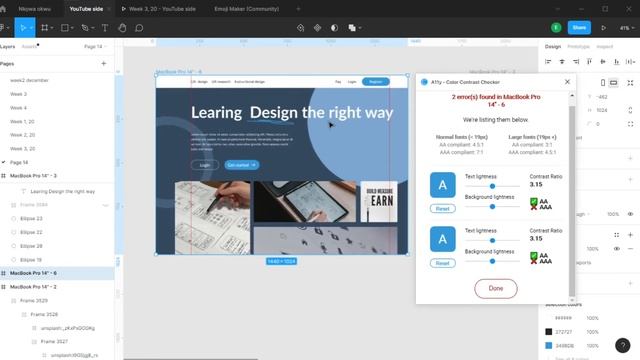The image size is (640, 360).
Task: Open the Pen tool dropdown arrow
Action: click(93, 28)
